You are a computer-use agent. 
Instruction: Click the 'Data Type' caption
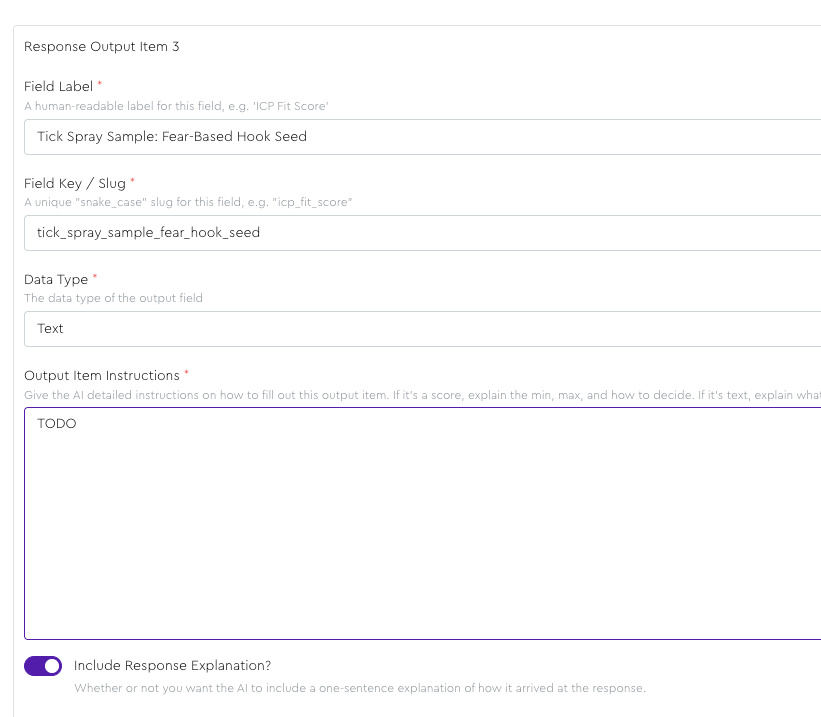pyautogui.click(x=56, y=279)
